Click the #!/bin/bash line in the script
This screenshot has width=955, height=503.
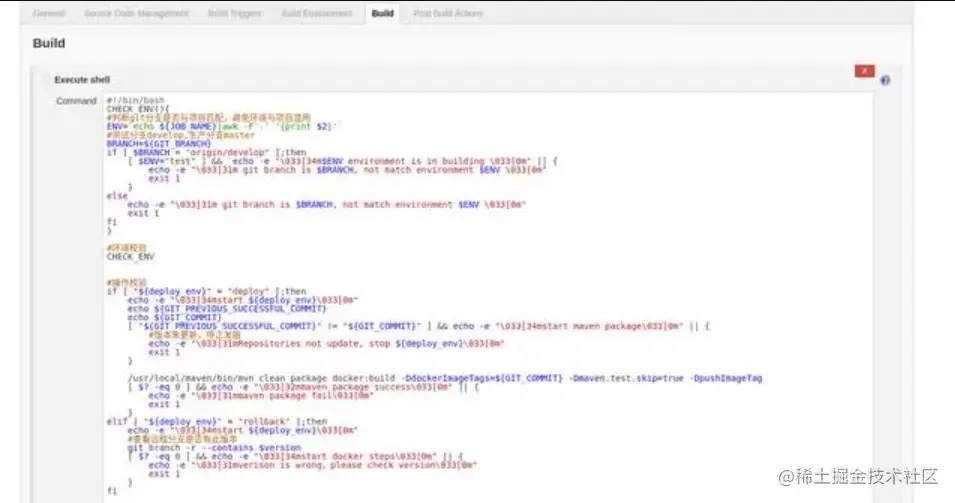[135, 100]
